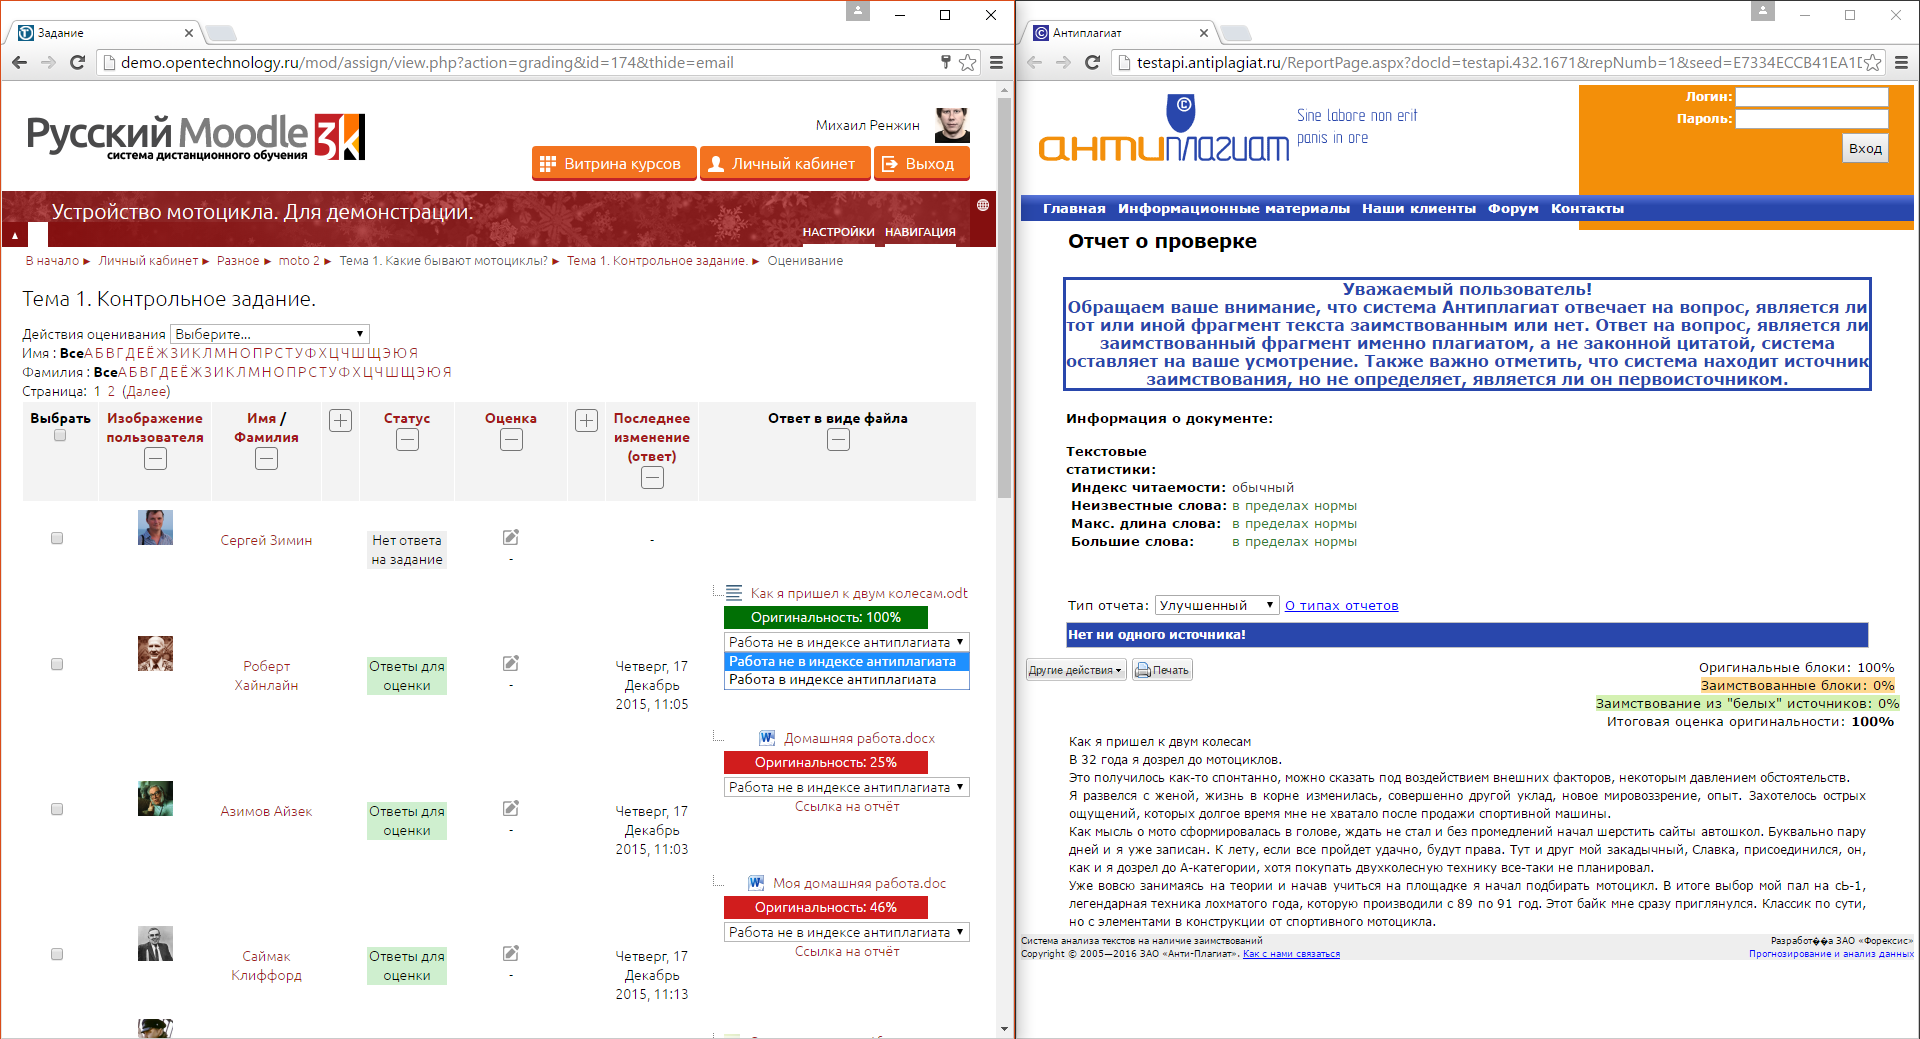Click Word icon for Домашняя работа.docx
The width and height of the screenshot is (1920, 1039).
(x=767, y=738)
